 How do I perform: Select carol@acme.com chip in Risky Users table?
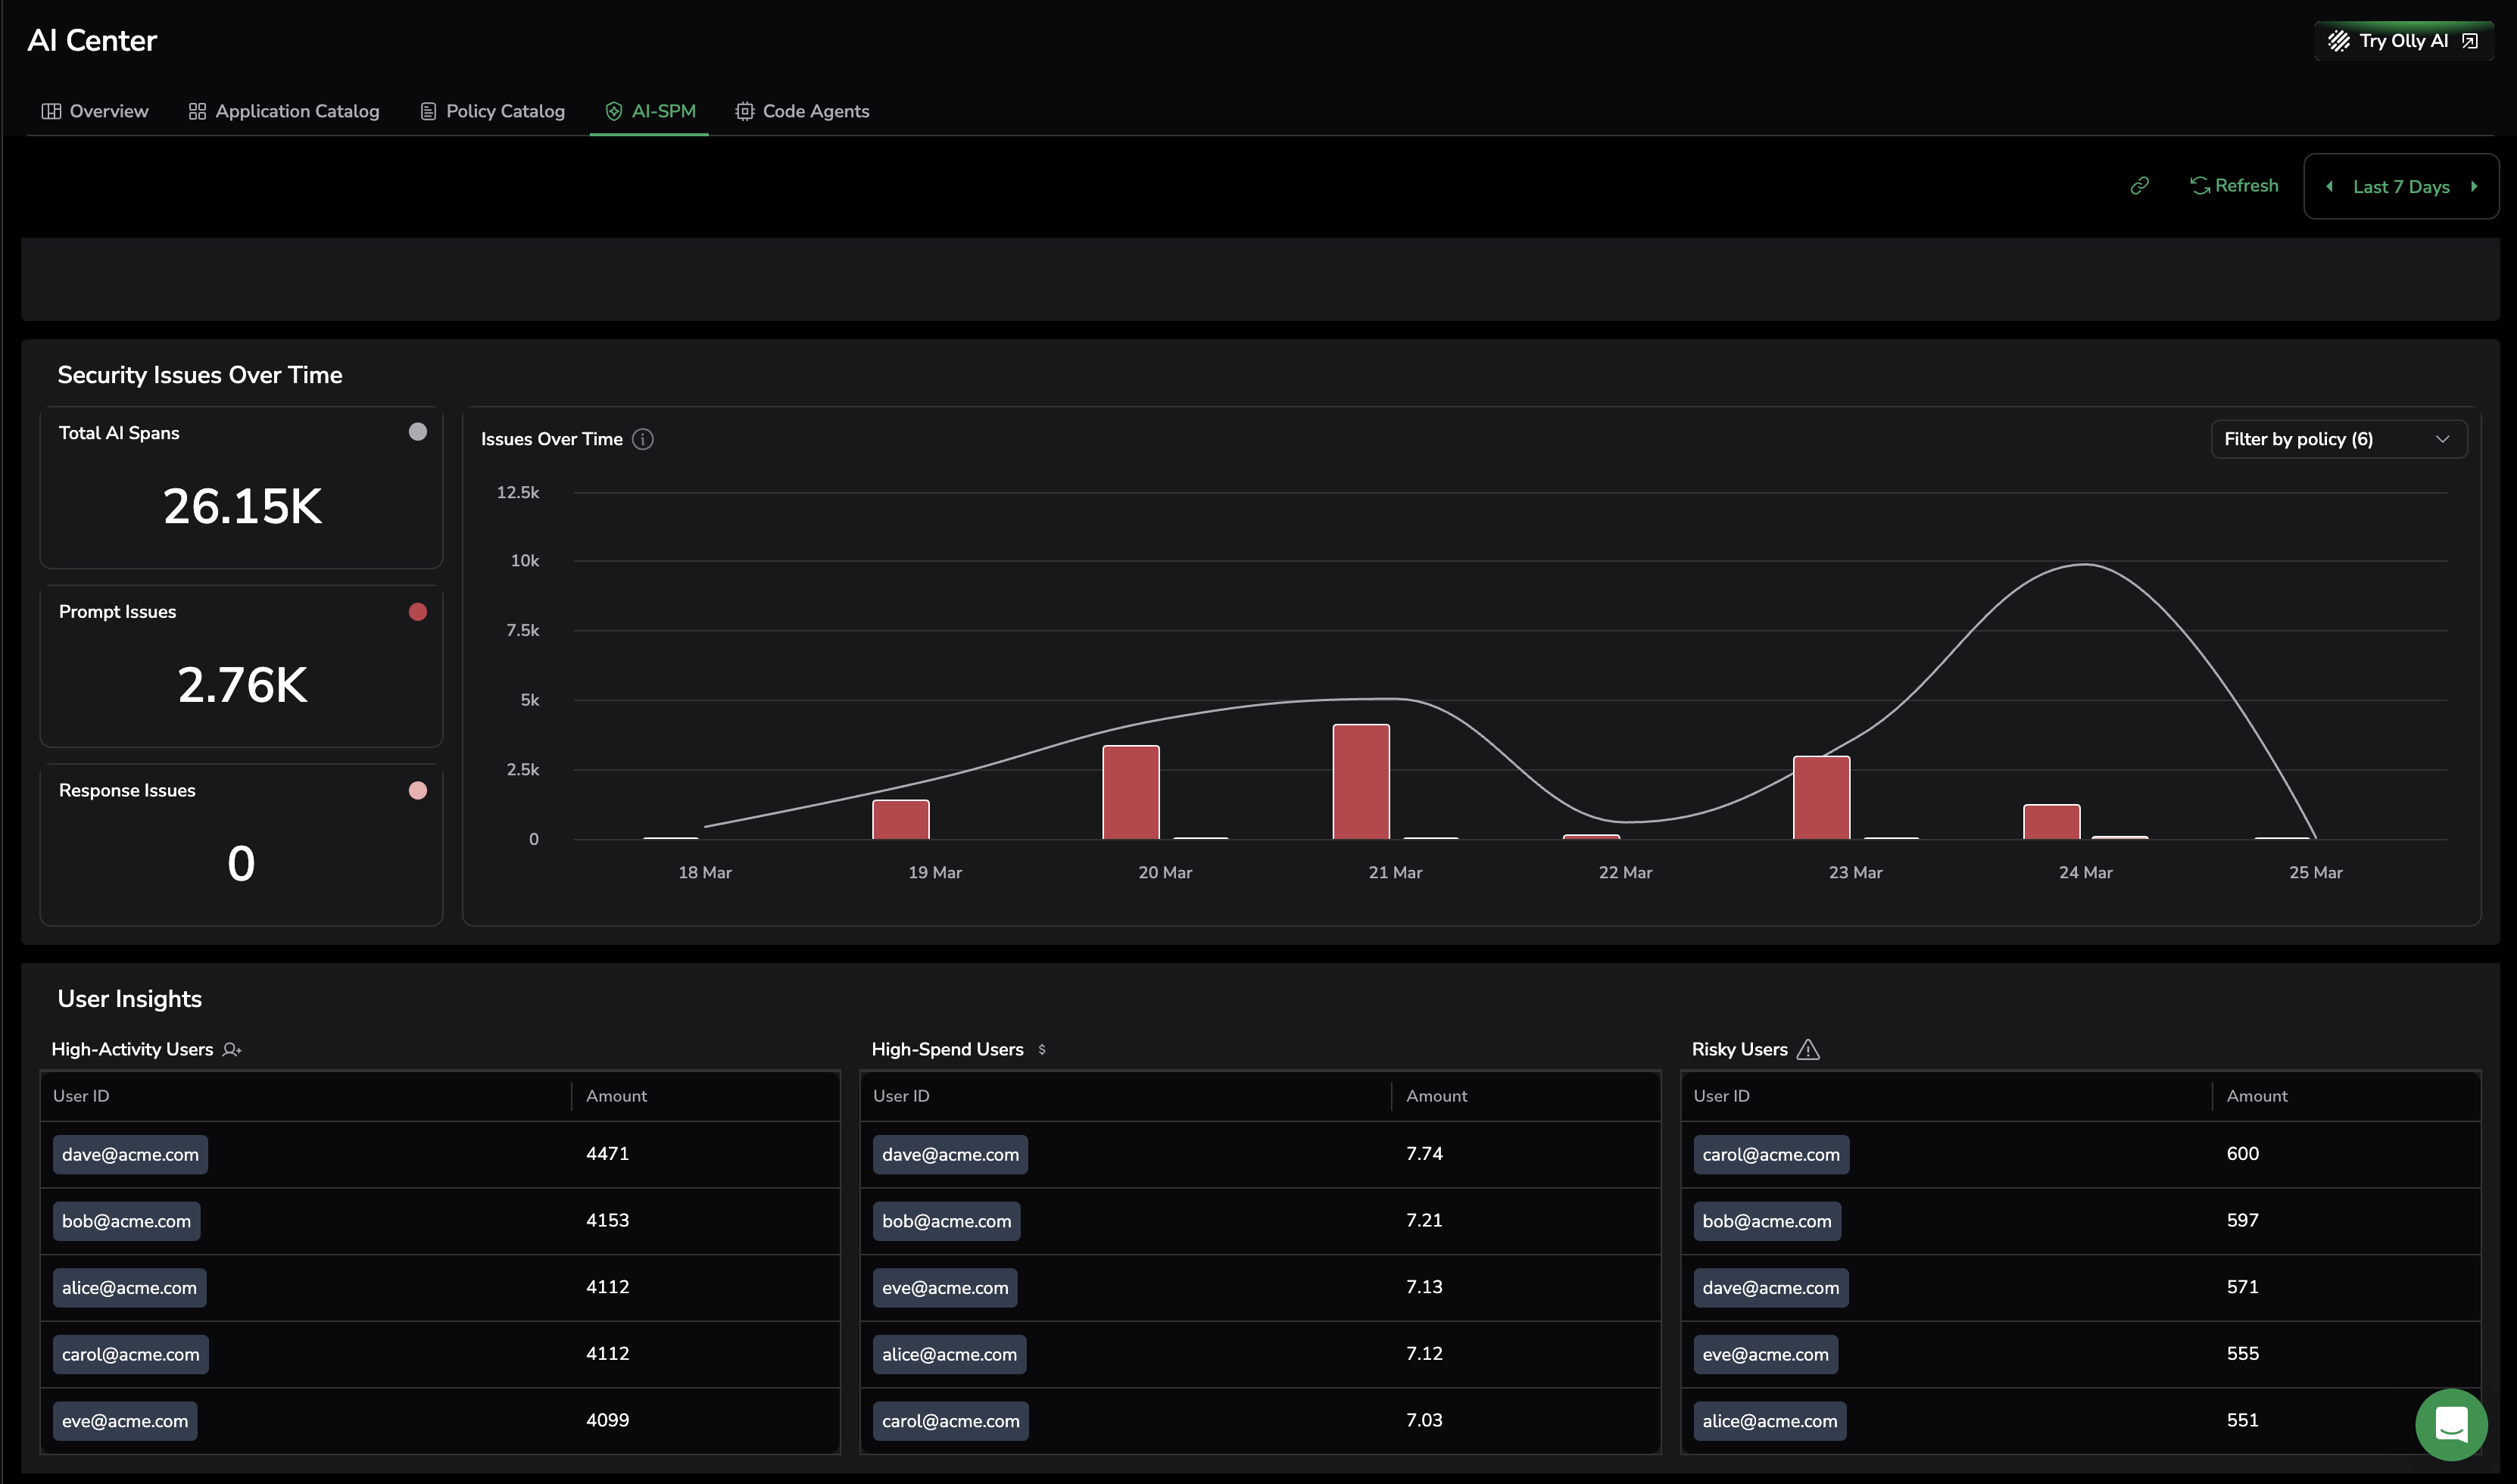pos(1770,1154)
